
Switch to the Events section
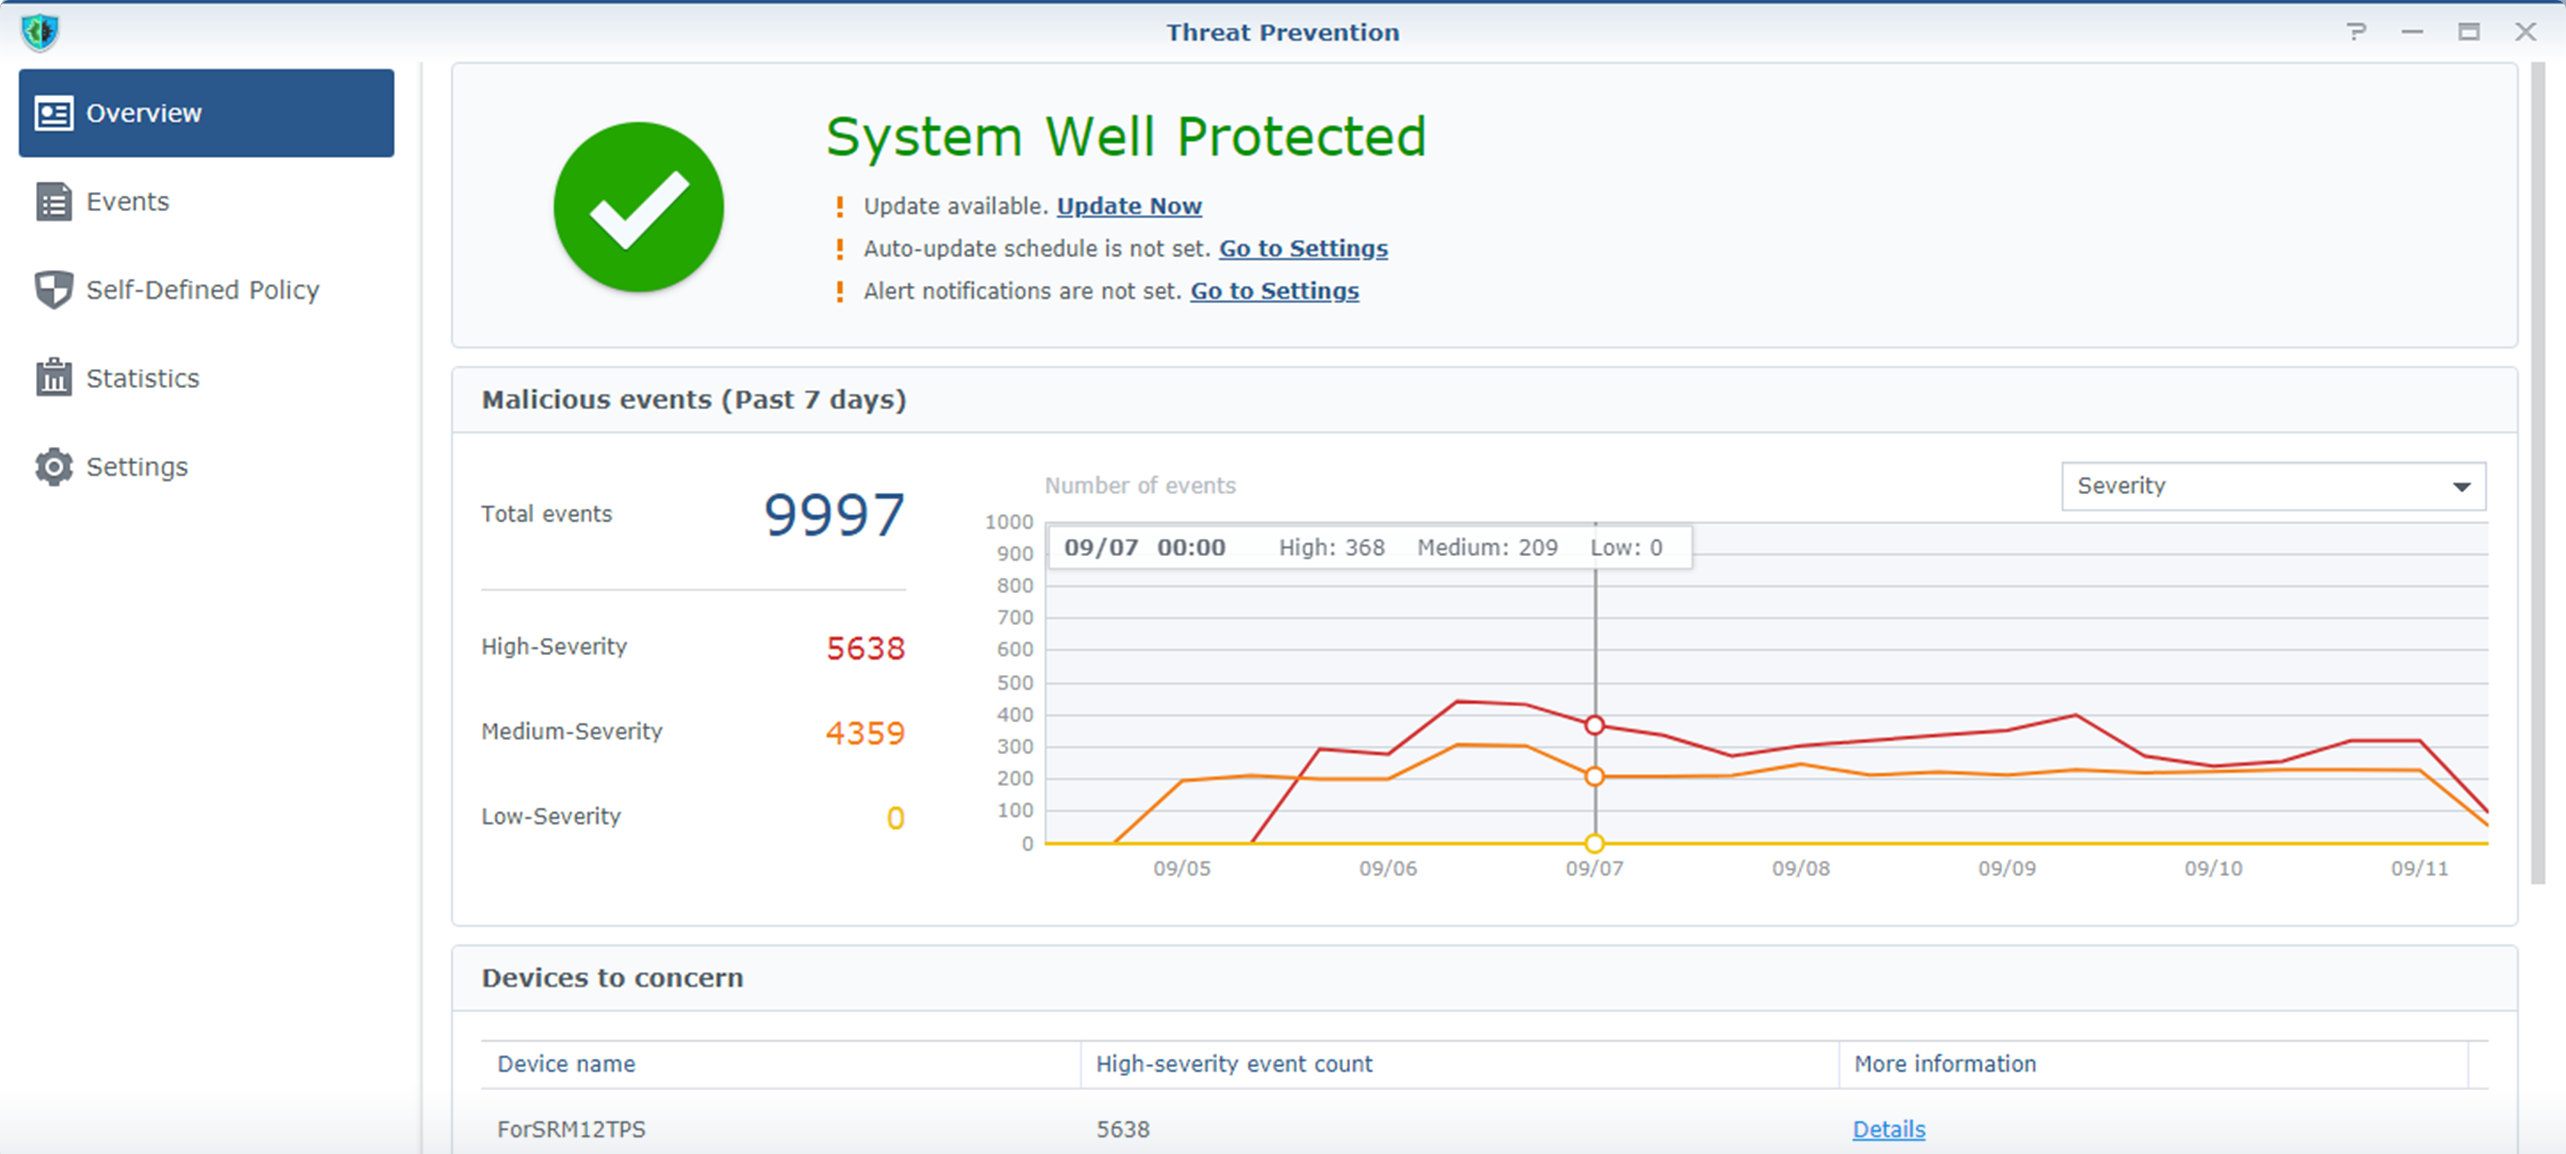(x=127, y=201)
